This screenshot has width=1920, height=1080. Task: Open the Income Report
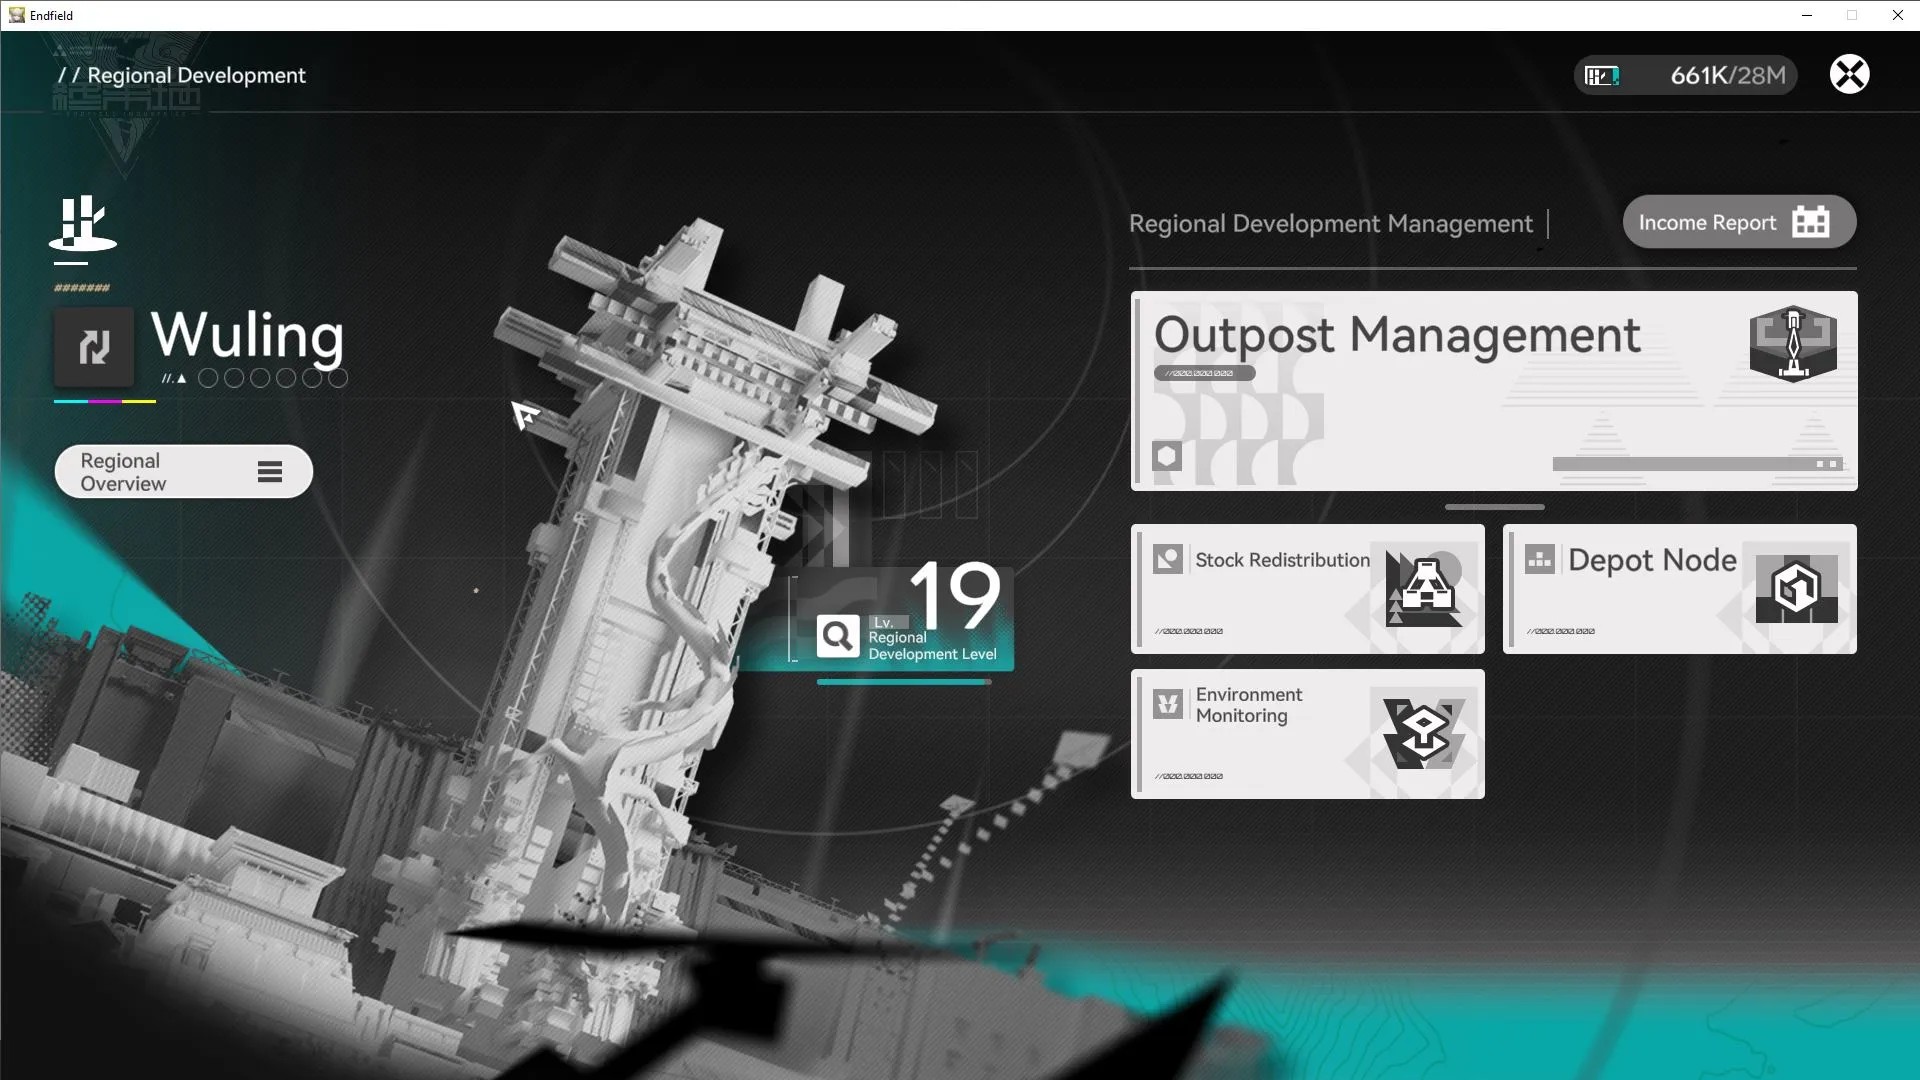click(1739, 222)
